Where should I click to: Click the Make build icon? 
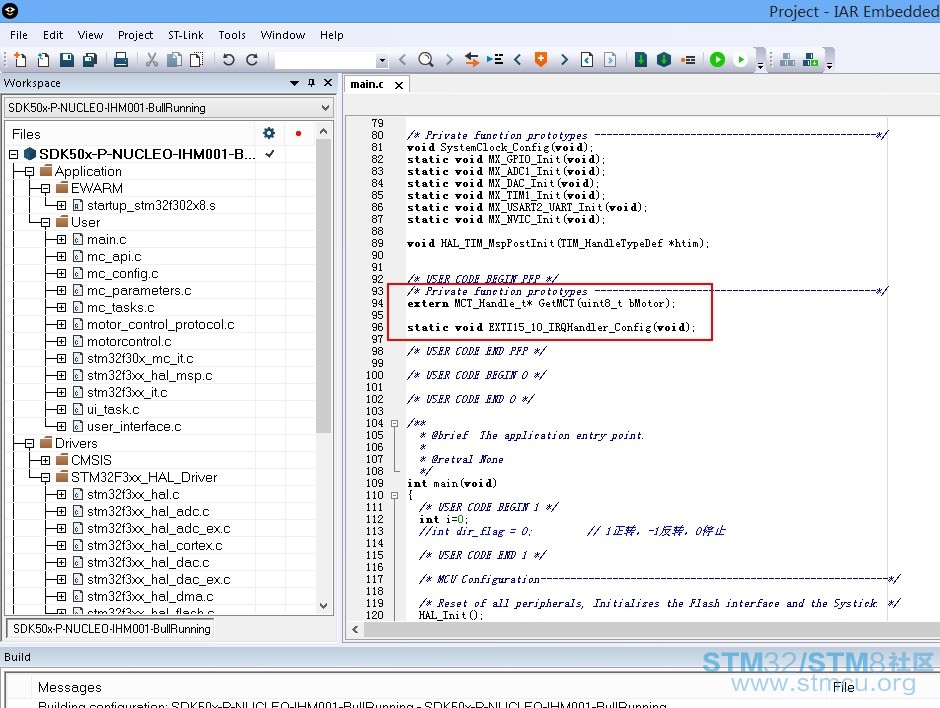point(664,59)
